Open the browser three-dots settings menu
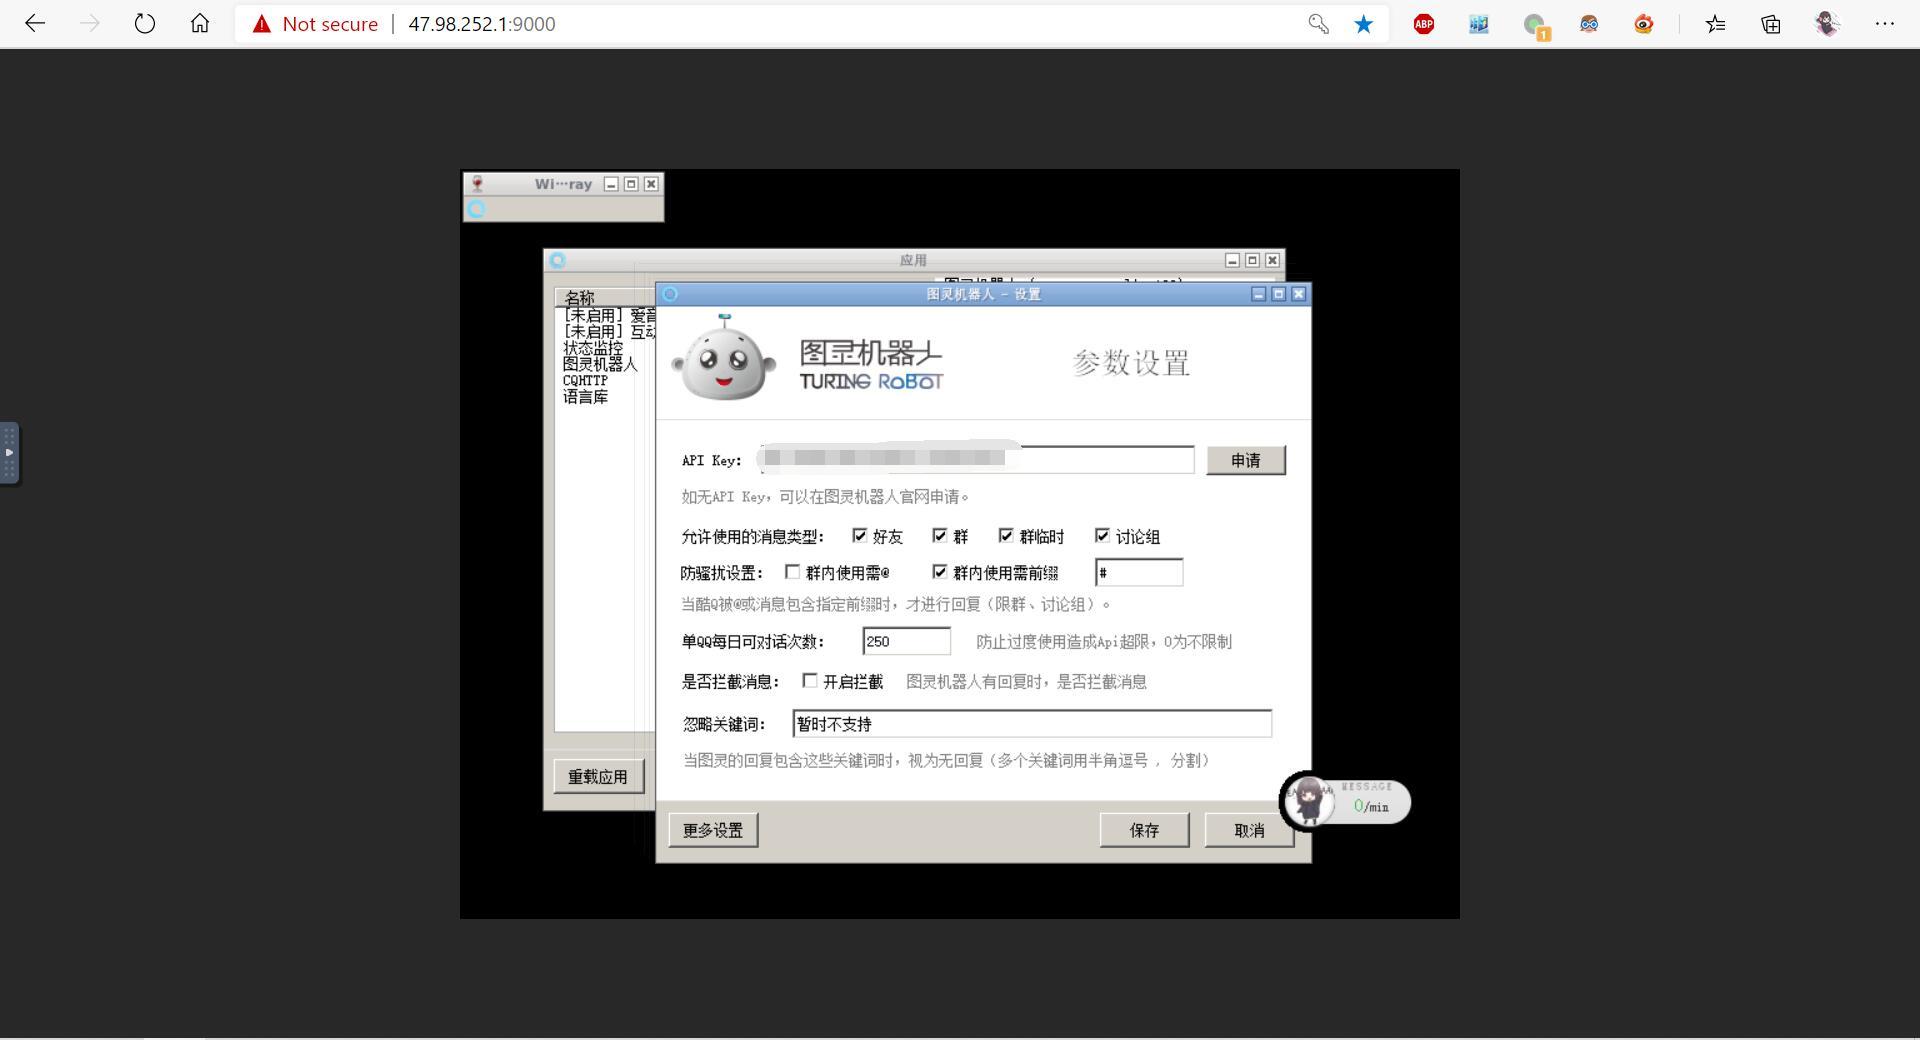The height and width of the screenshot is (1040, 1920). point(1885,24)
